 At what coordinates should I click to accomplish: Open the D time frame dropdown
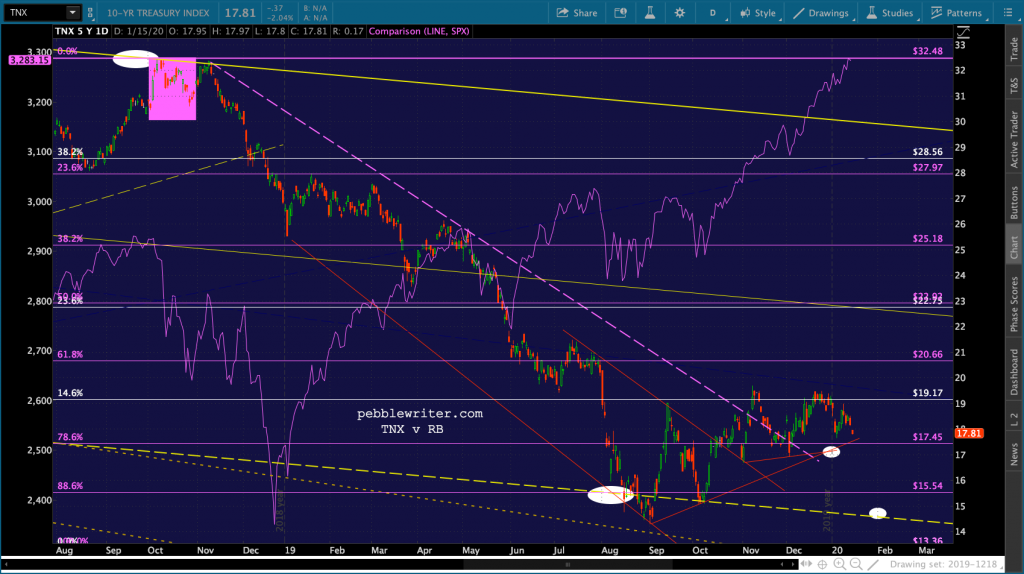point(714,13)
